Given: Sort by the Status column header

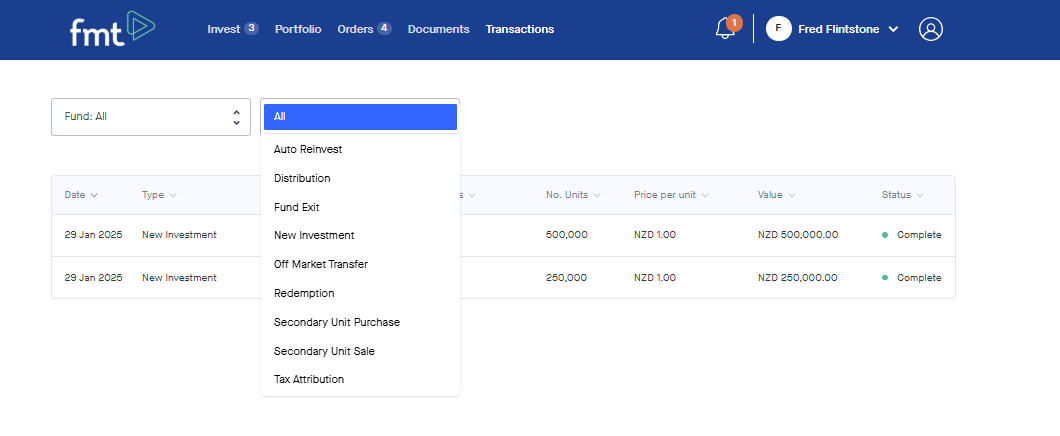Looking at the screenshot, I should point(902,195).
